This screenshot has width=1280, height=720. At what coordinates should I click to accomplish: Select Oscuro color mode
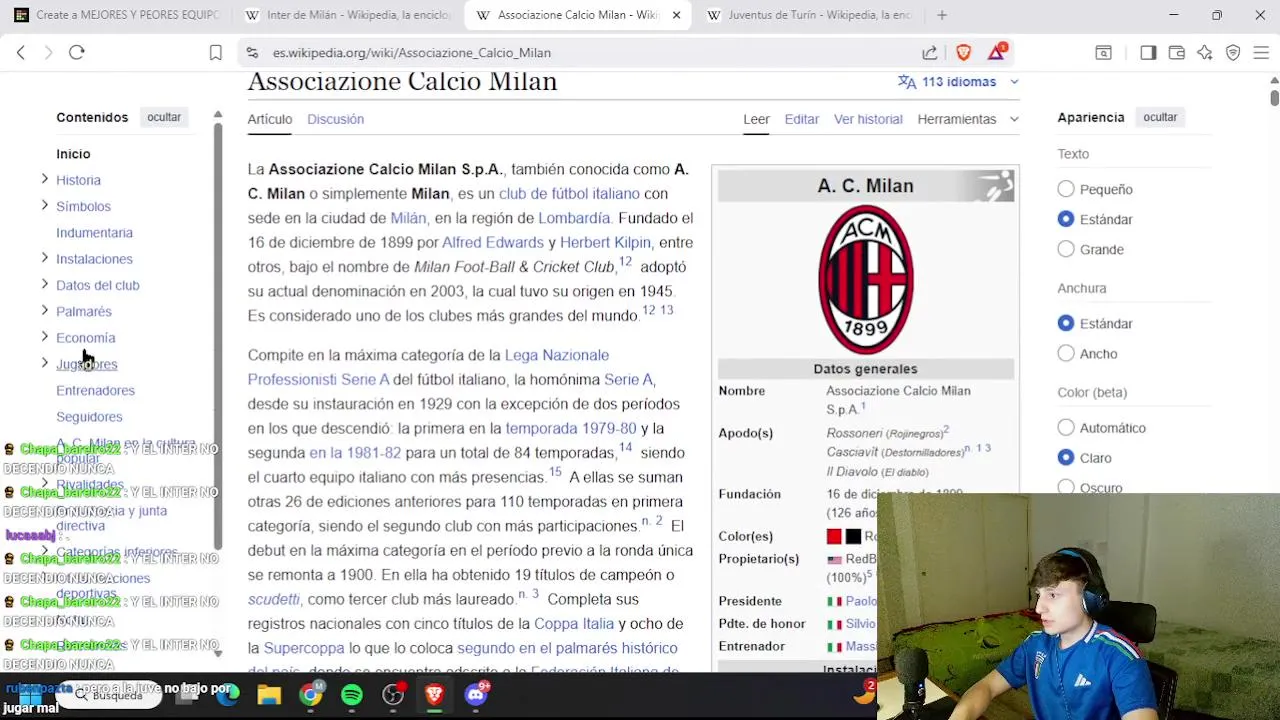[1066, 487]
